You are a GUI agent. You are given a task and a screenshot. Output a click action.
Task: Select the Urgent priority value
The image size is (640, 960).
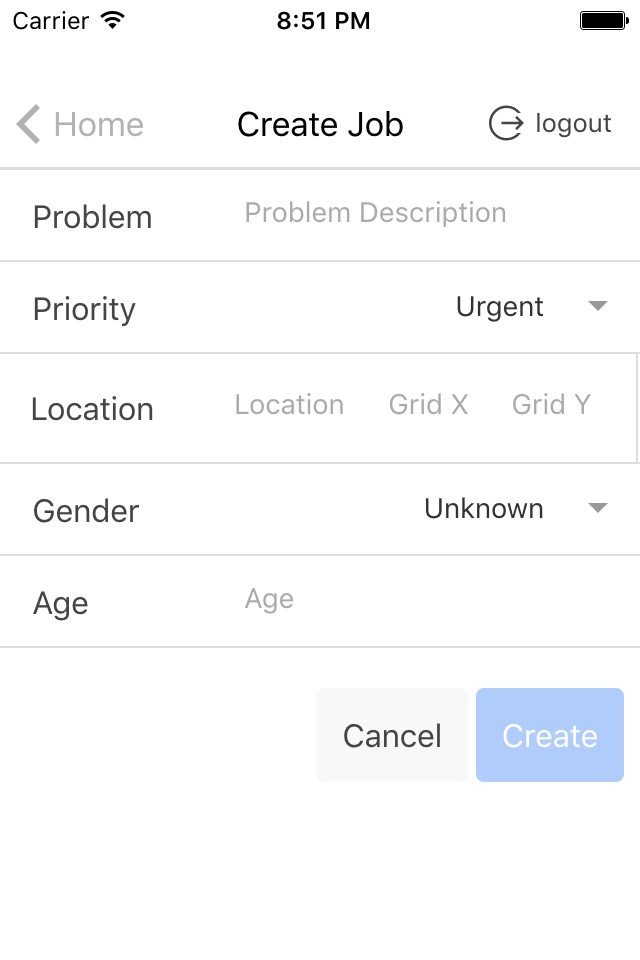point(499,307)
